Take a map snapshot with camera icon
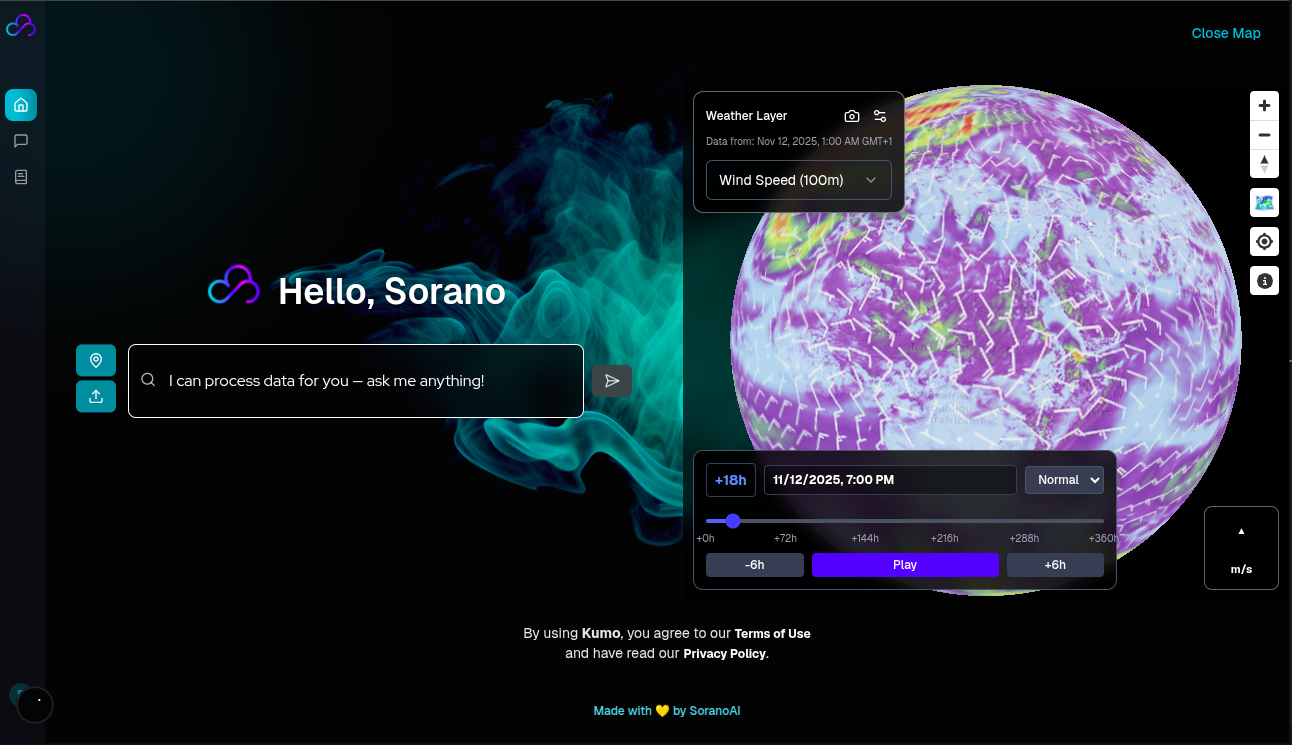This screenshot has height=745, width=1292. coord(852,116)
